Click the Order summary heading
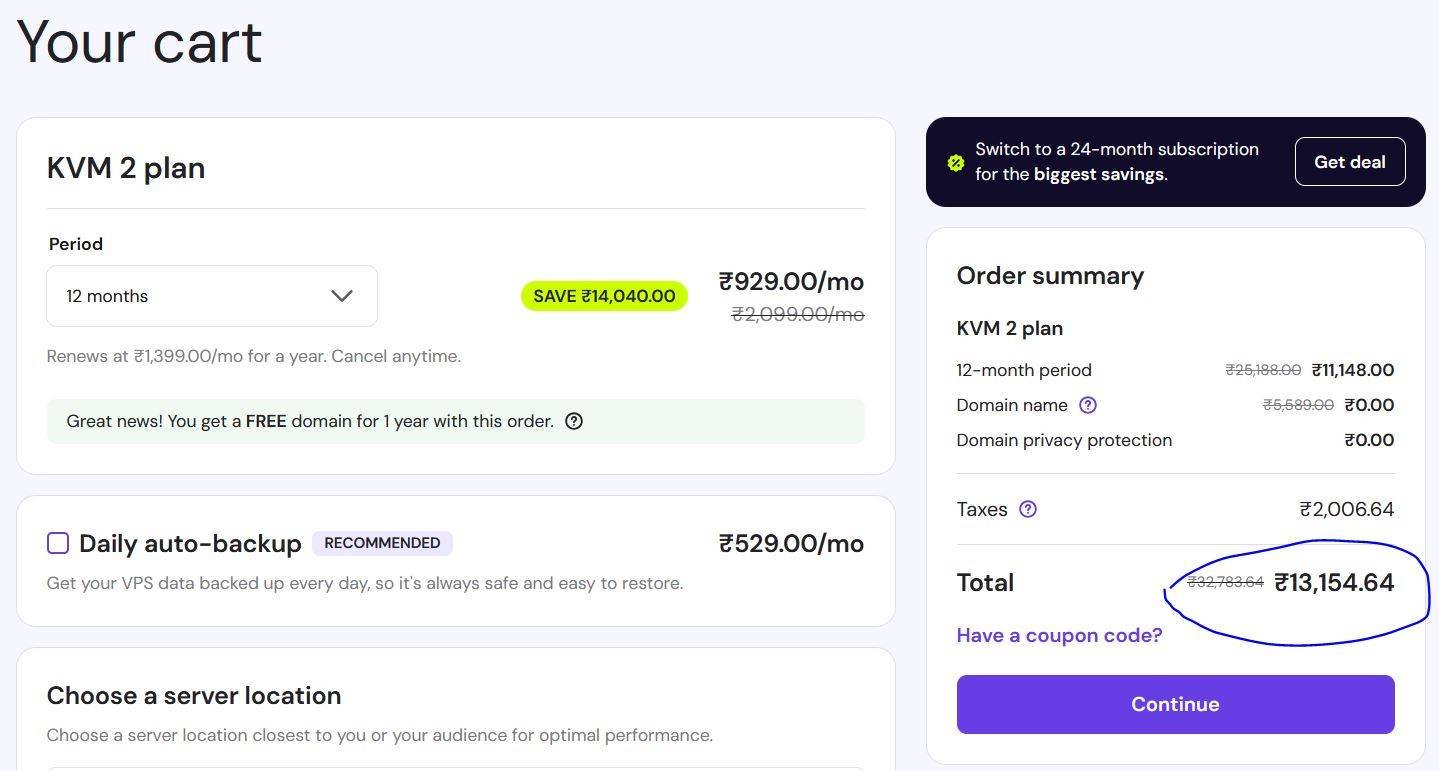This screenshot has width=1439, height=771. 1050,276
